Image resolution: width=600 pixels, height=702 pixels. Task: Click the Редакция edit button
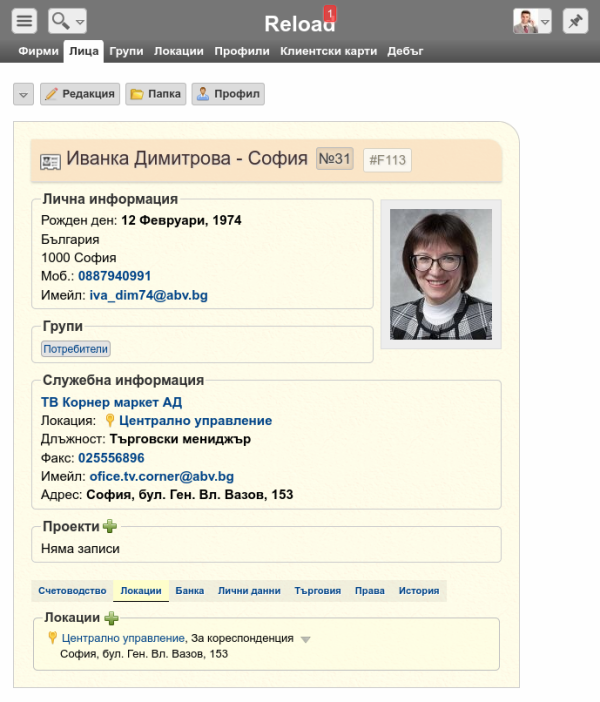[x=80, y=94]
